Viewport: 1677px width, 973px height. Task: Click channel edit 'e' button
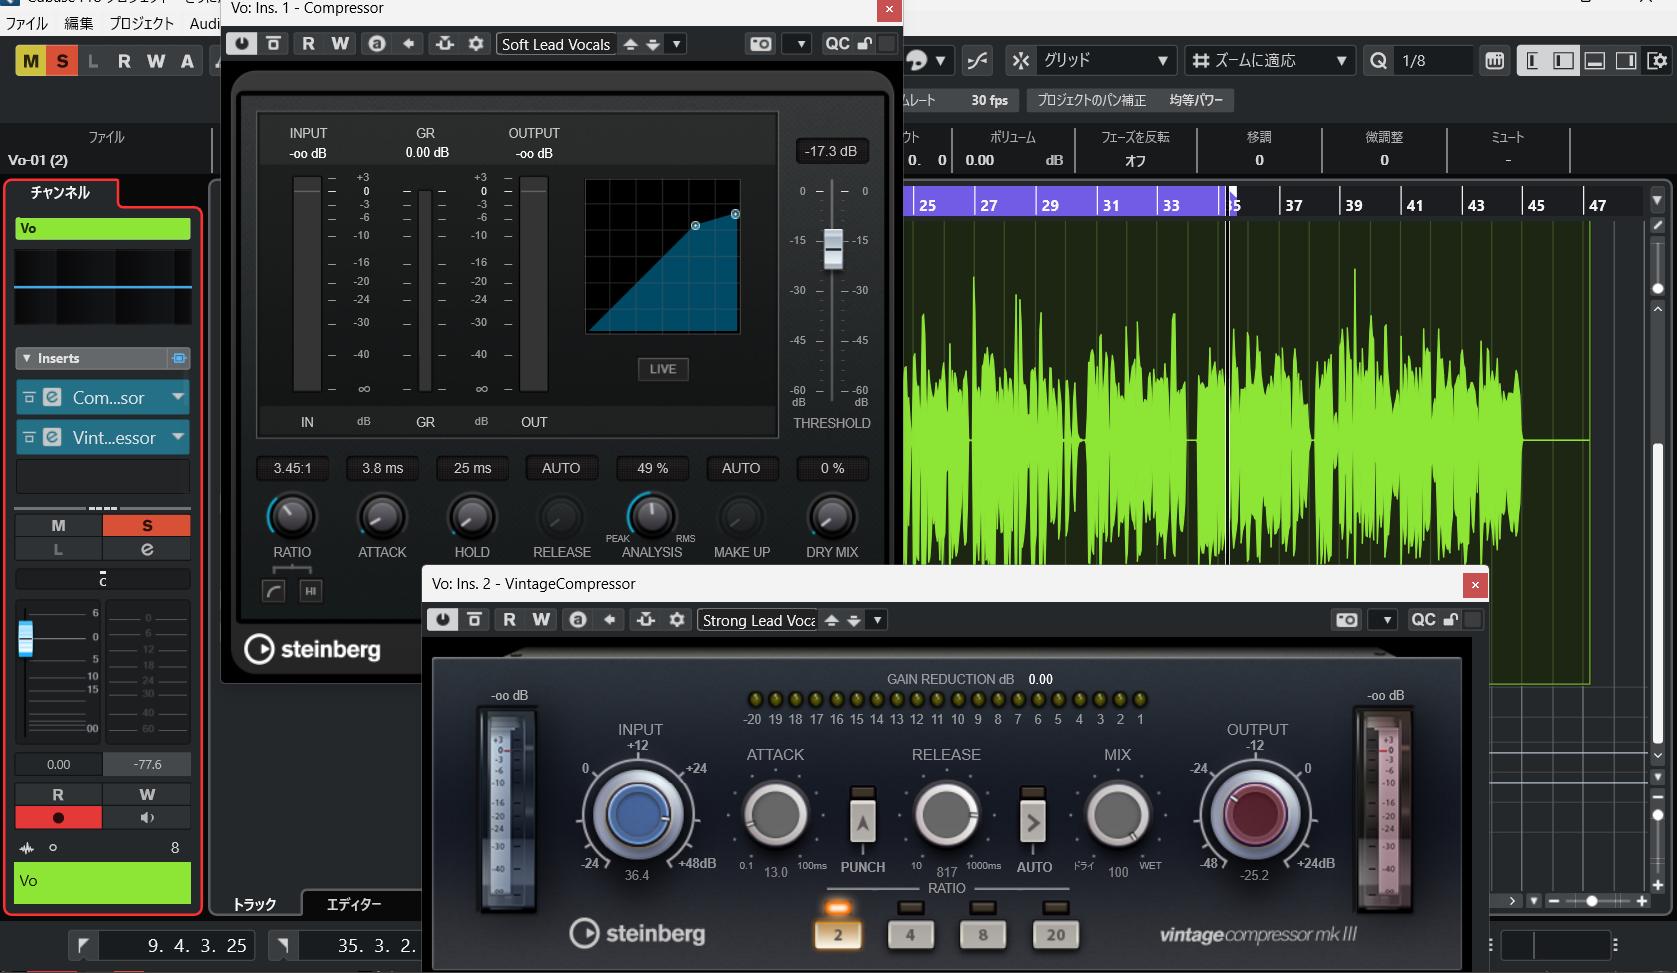click(x=147, y=549)
